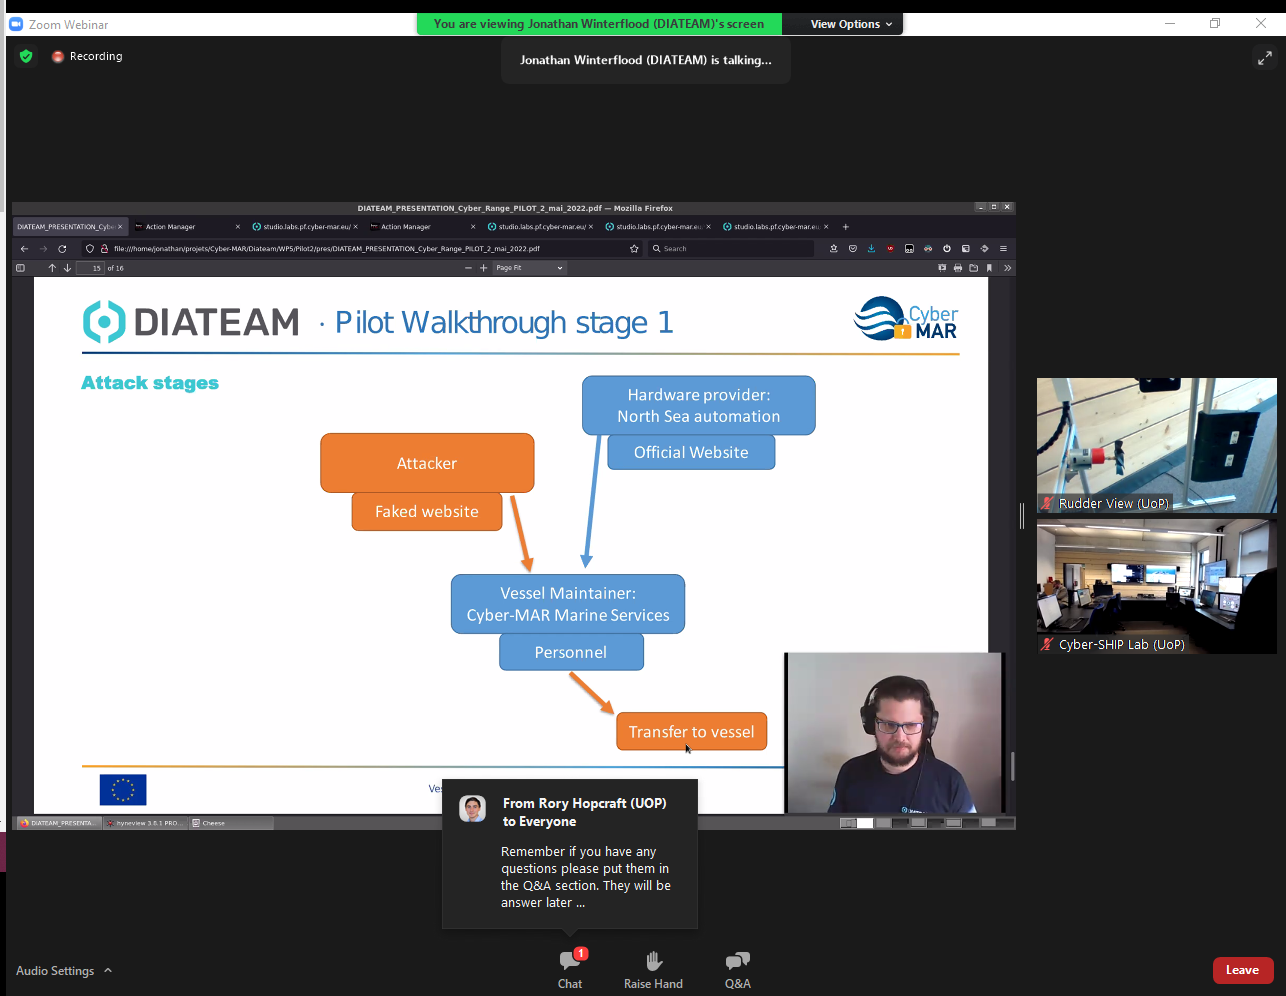Open the Chat panel
This screenshot has height=996, width=1286.
pos(570,968)
